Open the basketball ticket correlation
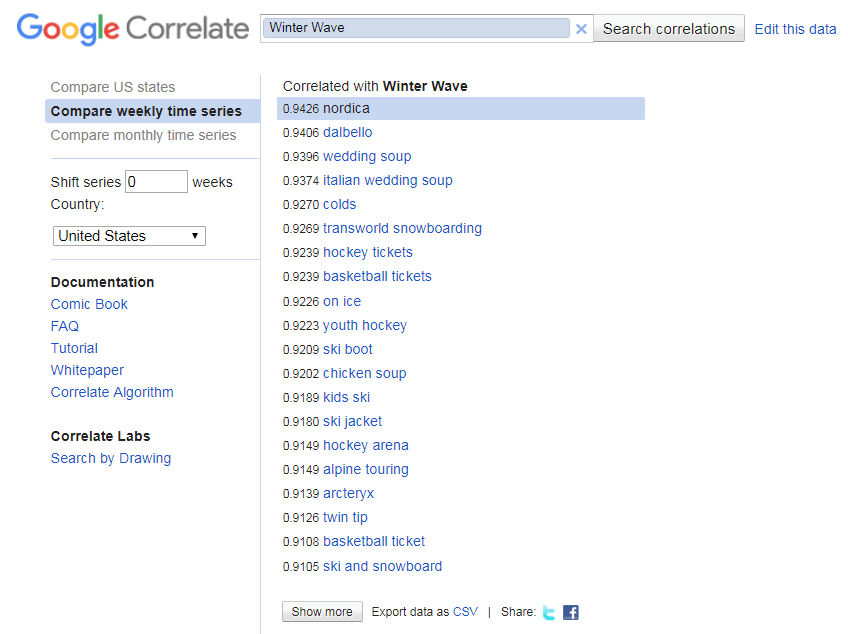The image size is (848, 634). pos(374,541)
